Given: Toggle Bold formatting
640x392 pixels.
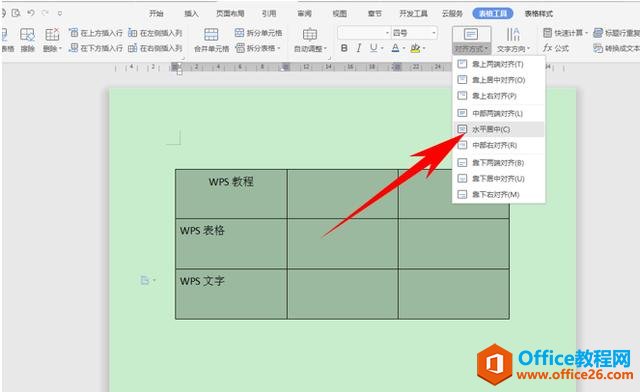Looking at the screenshot, I should click(344, 48).
